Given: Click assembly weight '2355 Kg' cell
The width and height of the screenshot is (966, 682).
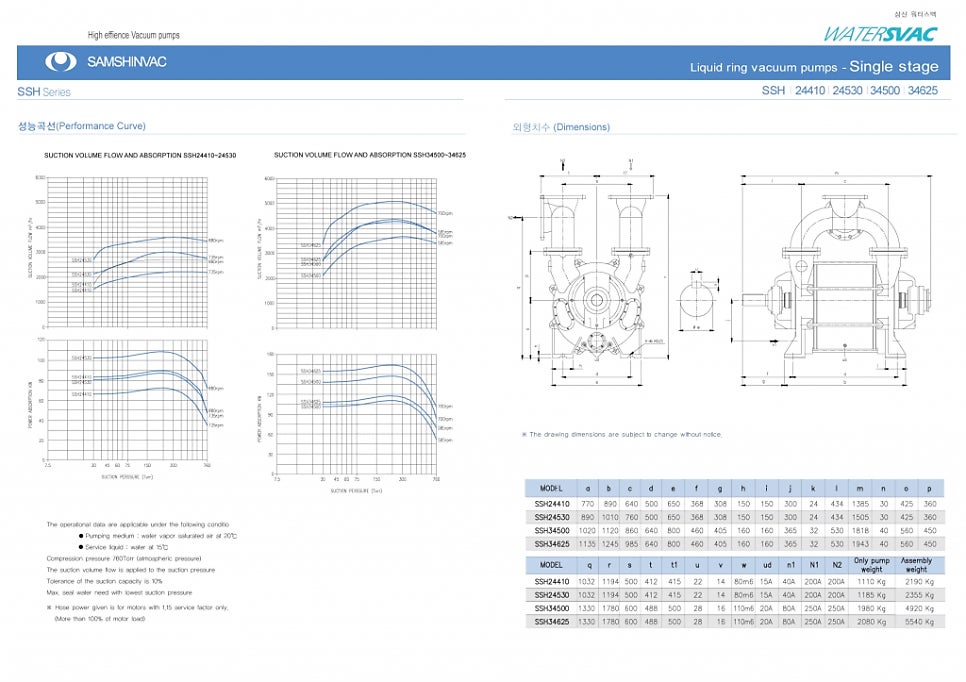Looking at the screenshot, I should (x=919, y=595).
